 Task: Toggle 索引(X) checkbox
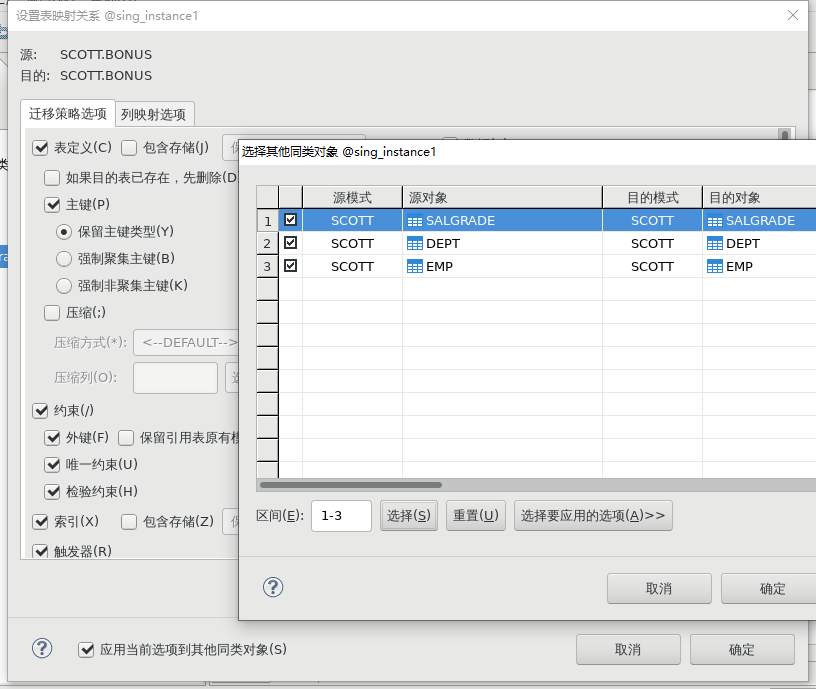tap(40, 521)
